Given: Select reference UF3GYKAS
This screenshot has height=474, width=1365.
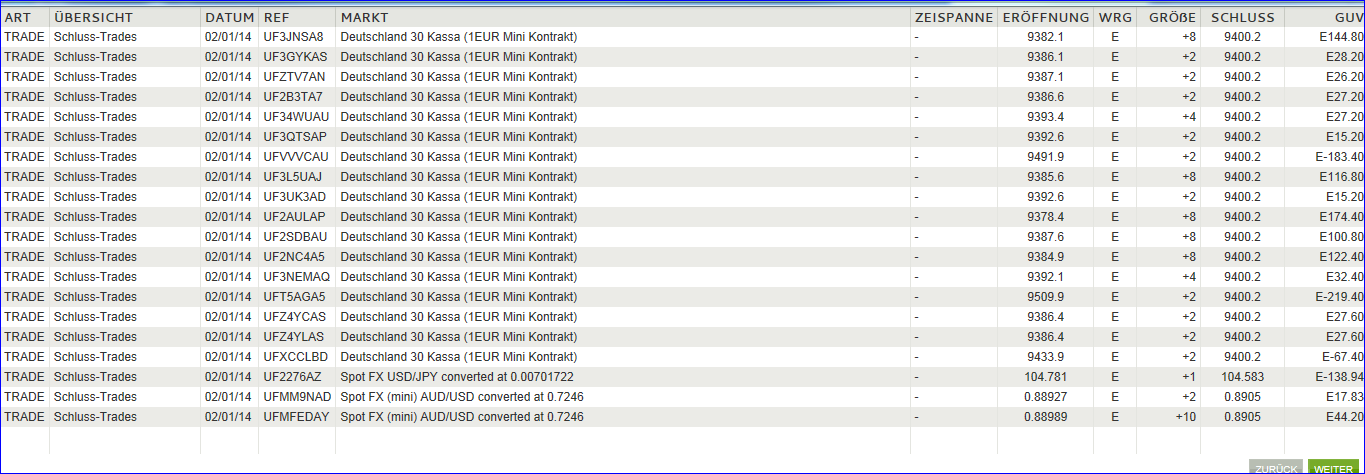Looking at the screenshot, I should (x=295, y=57).
